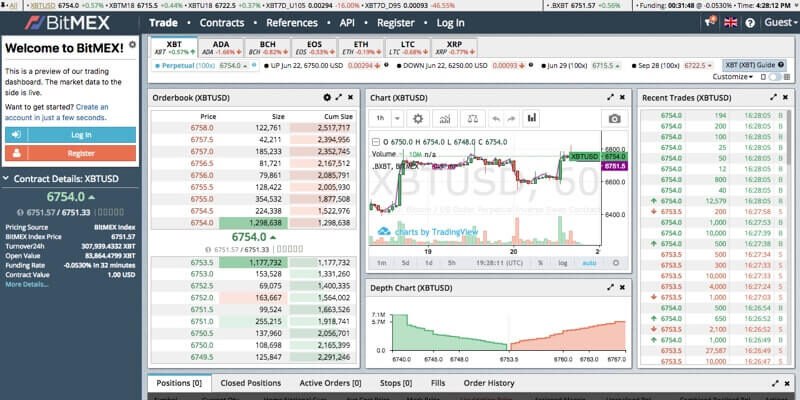
Task: Set chart range to 1m
Action: click(x=381, y=263)
